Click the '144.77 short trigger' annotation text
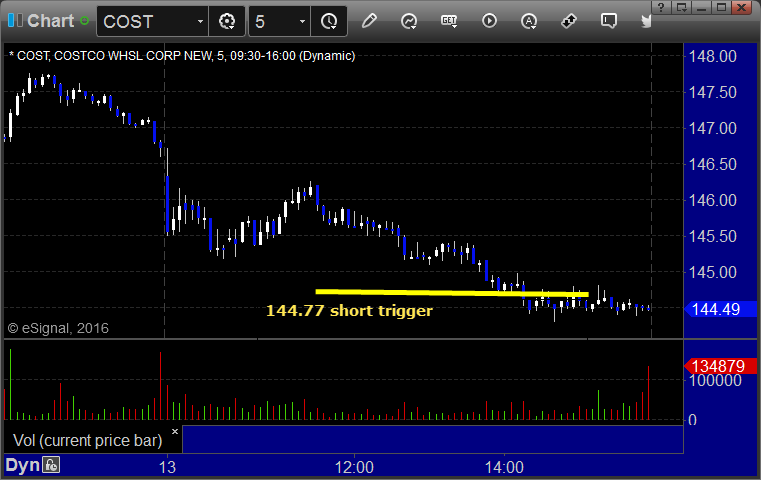Screen dimensions: 761x480 click(x=349, y=311)
